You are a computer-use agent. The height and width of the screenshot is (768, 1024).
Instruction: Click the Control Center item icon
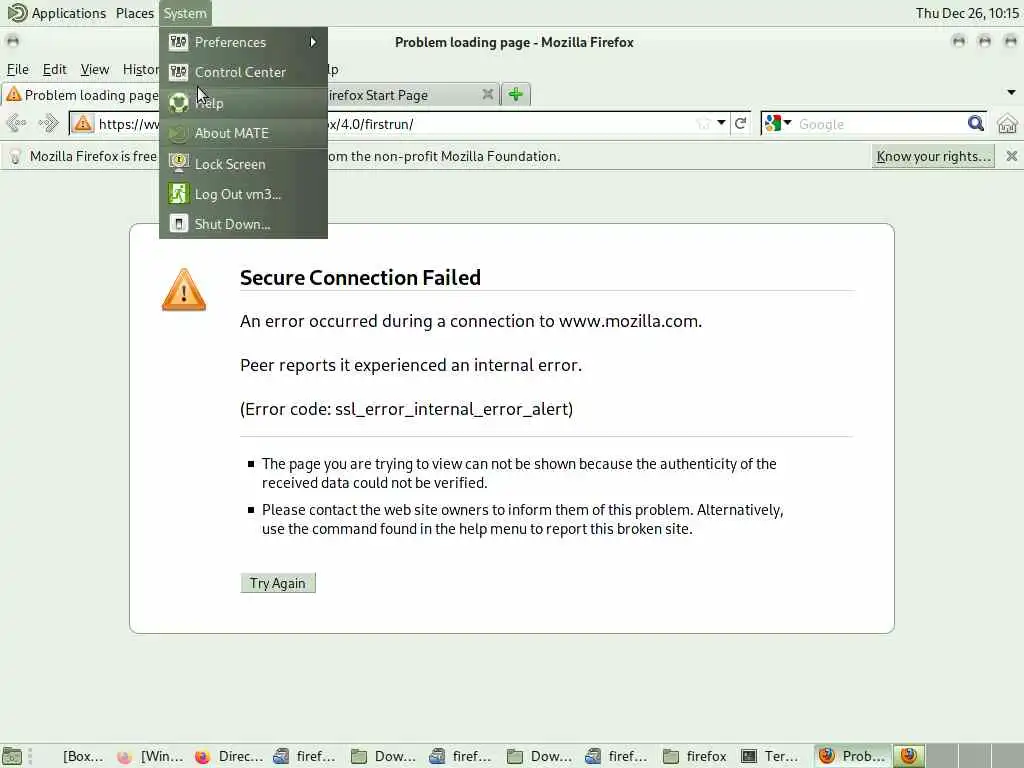click(x=178, y=72)
